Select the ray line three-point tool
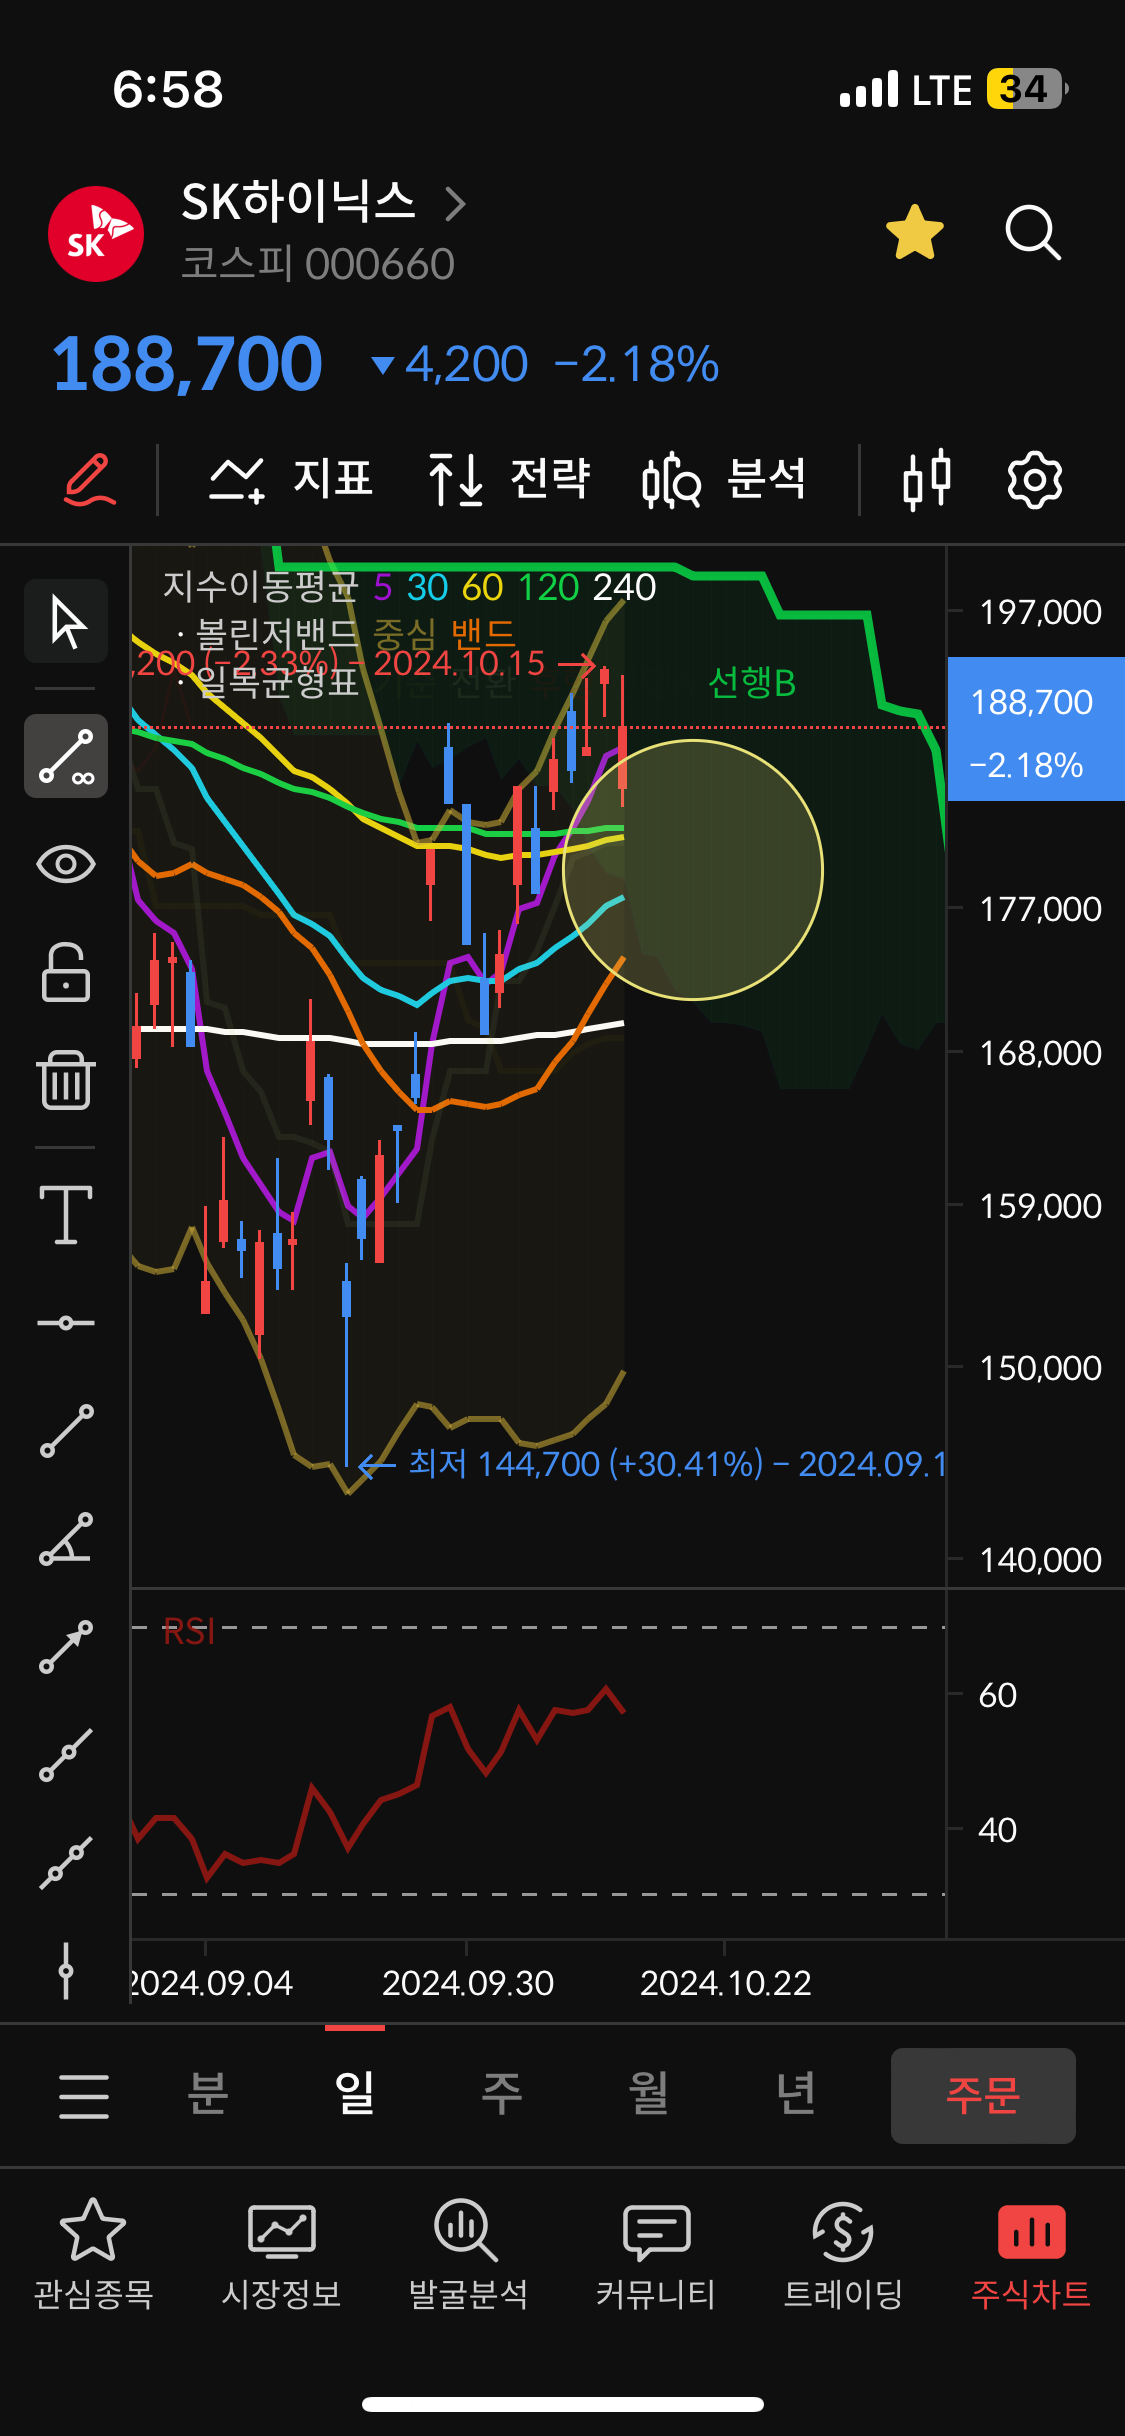 (x=66, y=1863)
